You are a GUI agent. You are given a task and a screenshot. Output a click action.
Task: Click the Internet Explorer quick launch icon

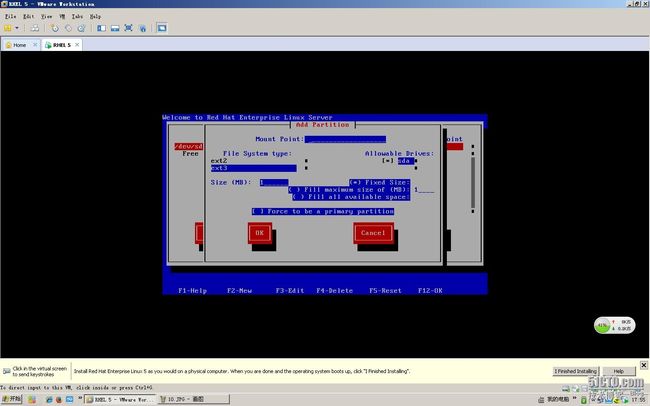point(49,400)
